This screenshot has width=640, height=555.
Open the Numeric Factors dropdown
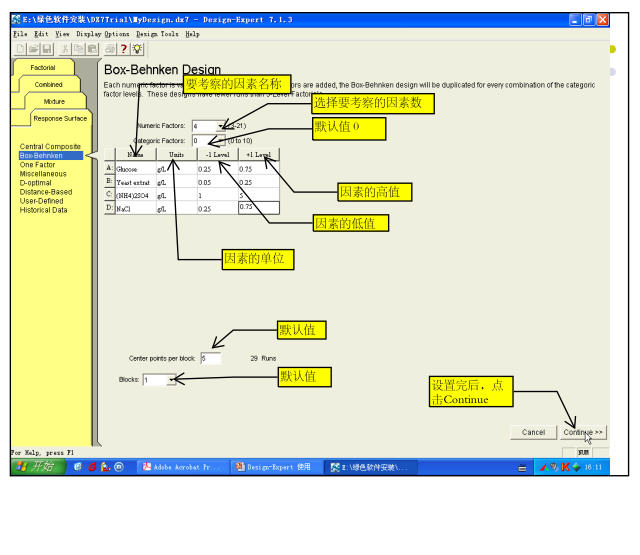tap(220, 126)
